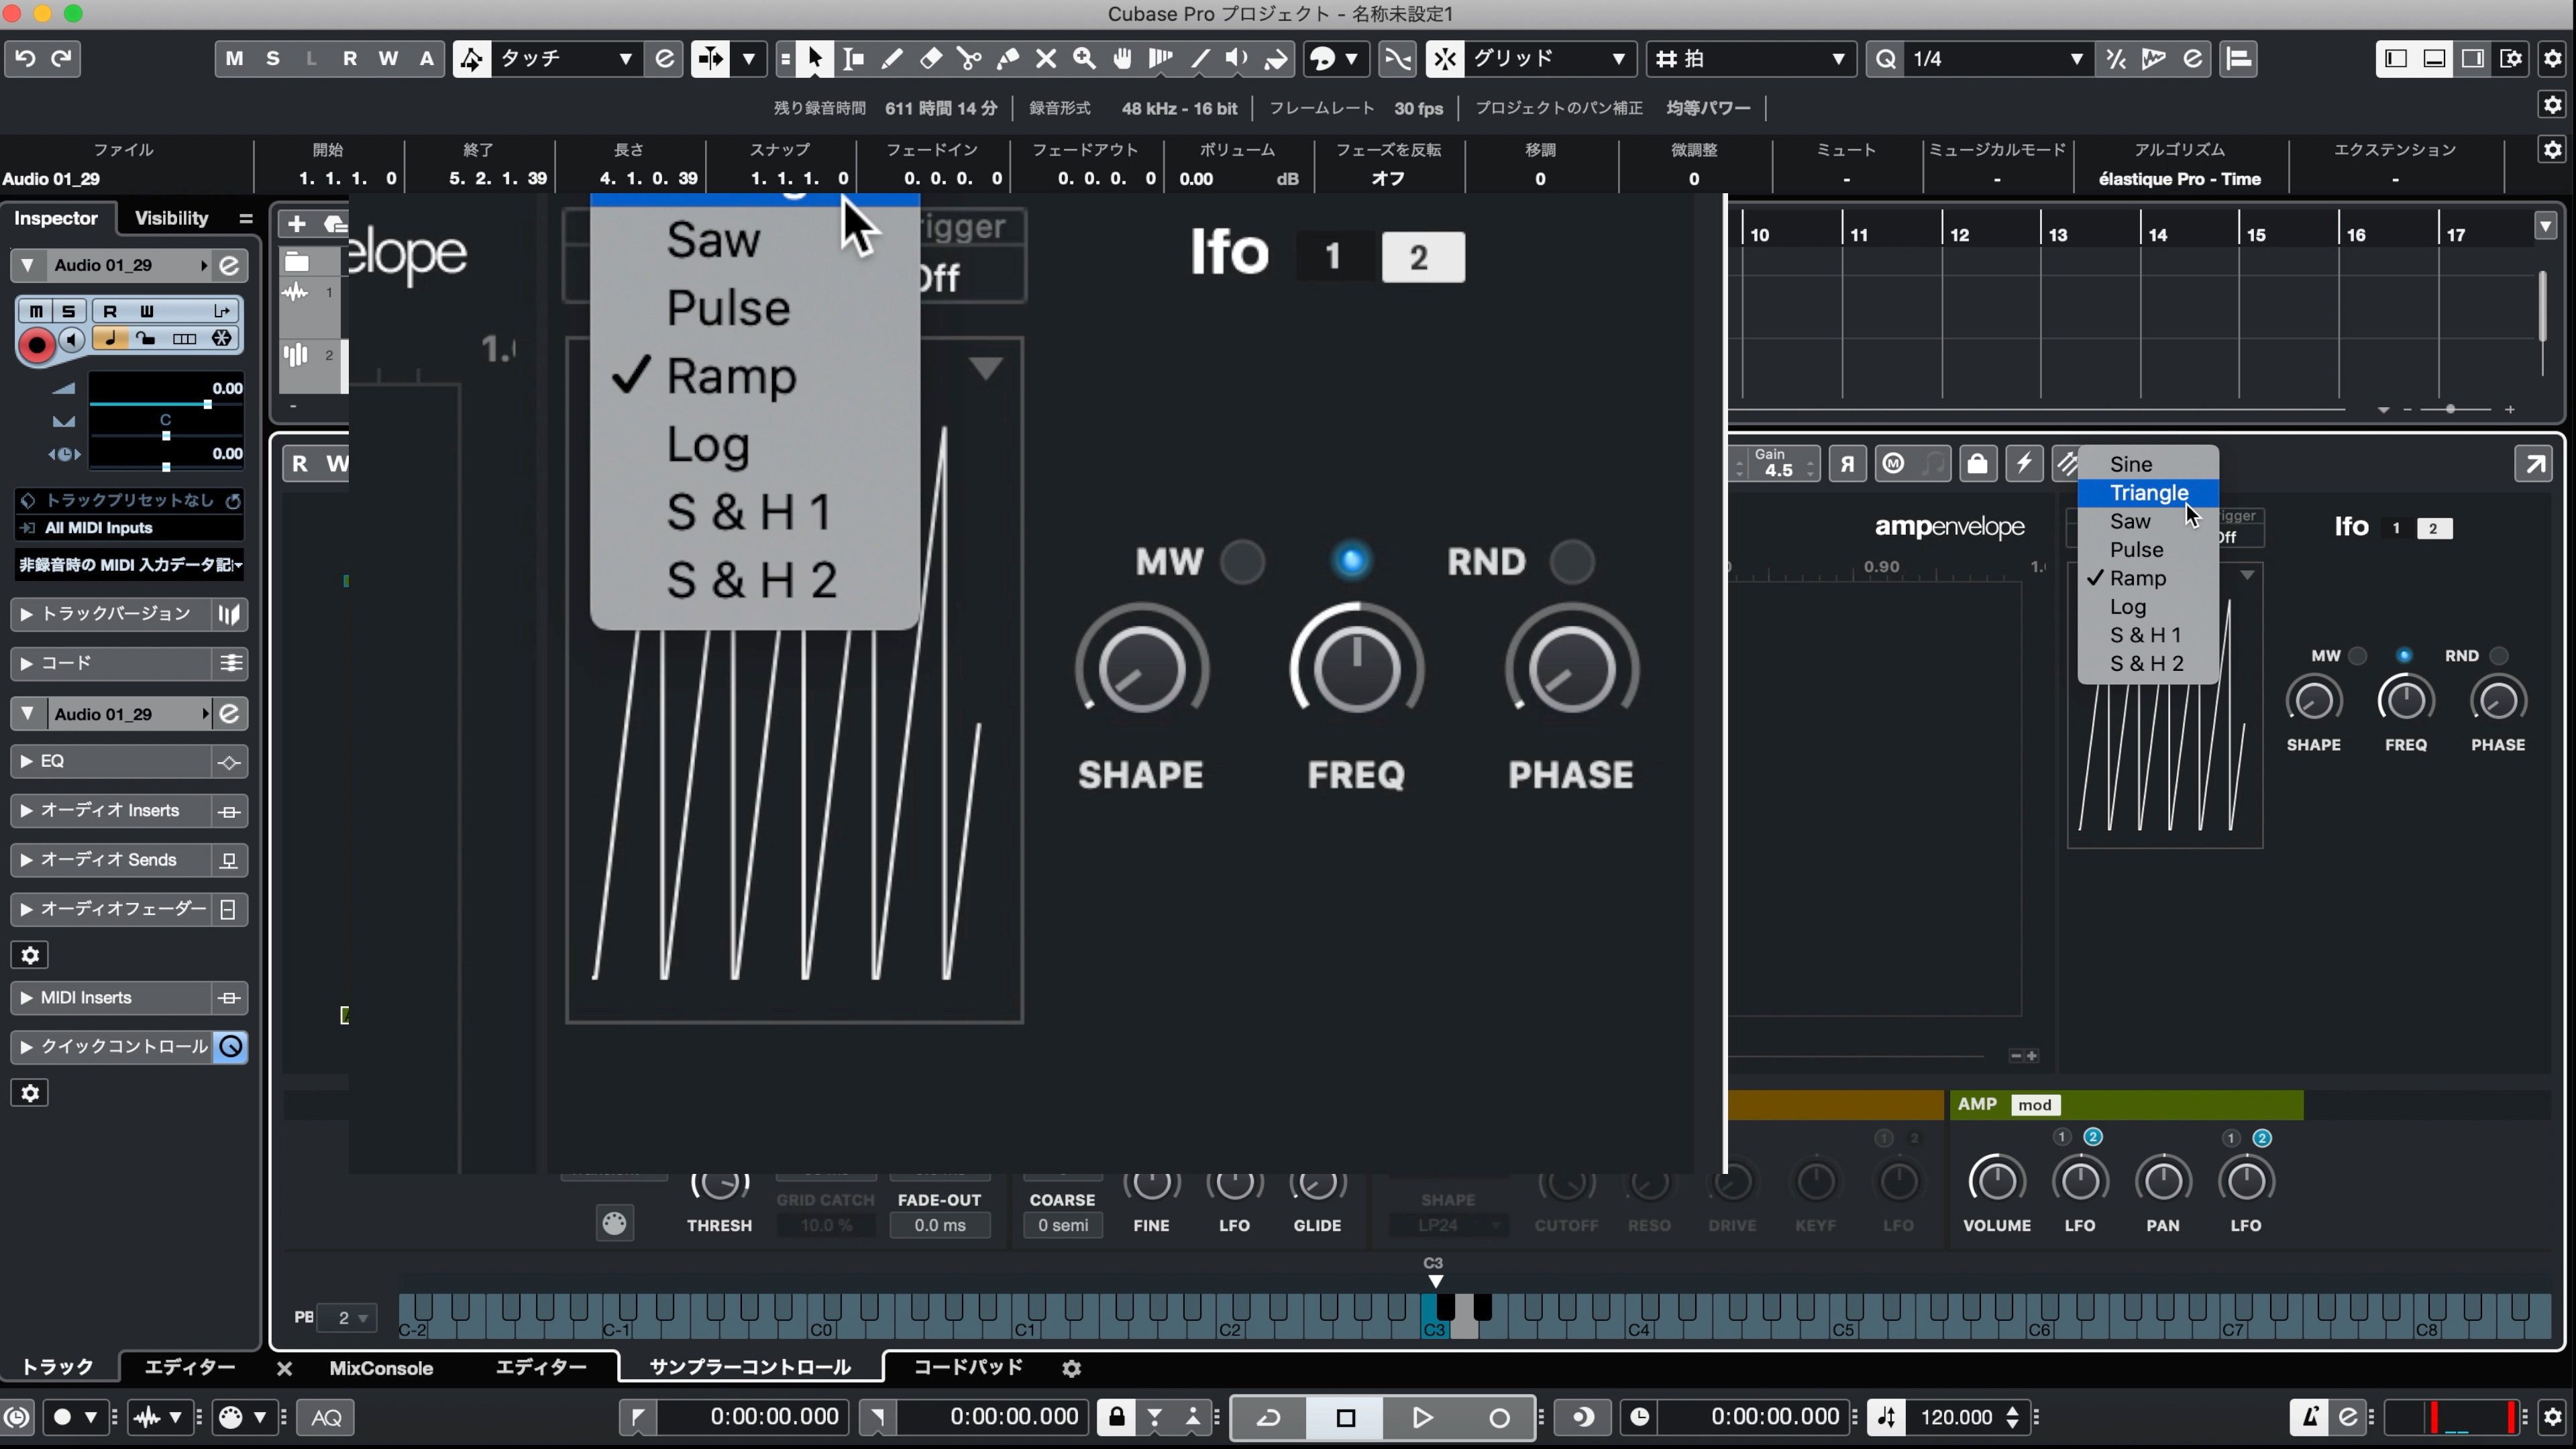Toggle global Read automation R button

349,59
